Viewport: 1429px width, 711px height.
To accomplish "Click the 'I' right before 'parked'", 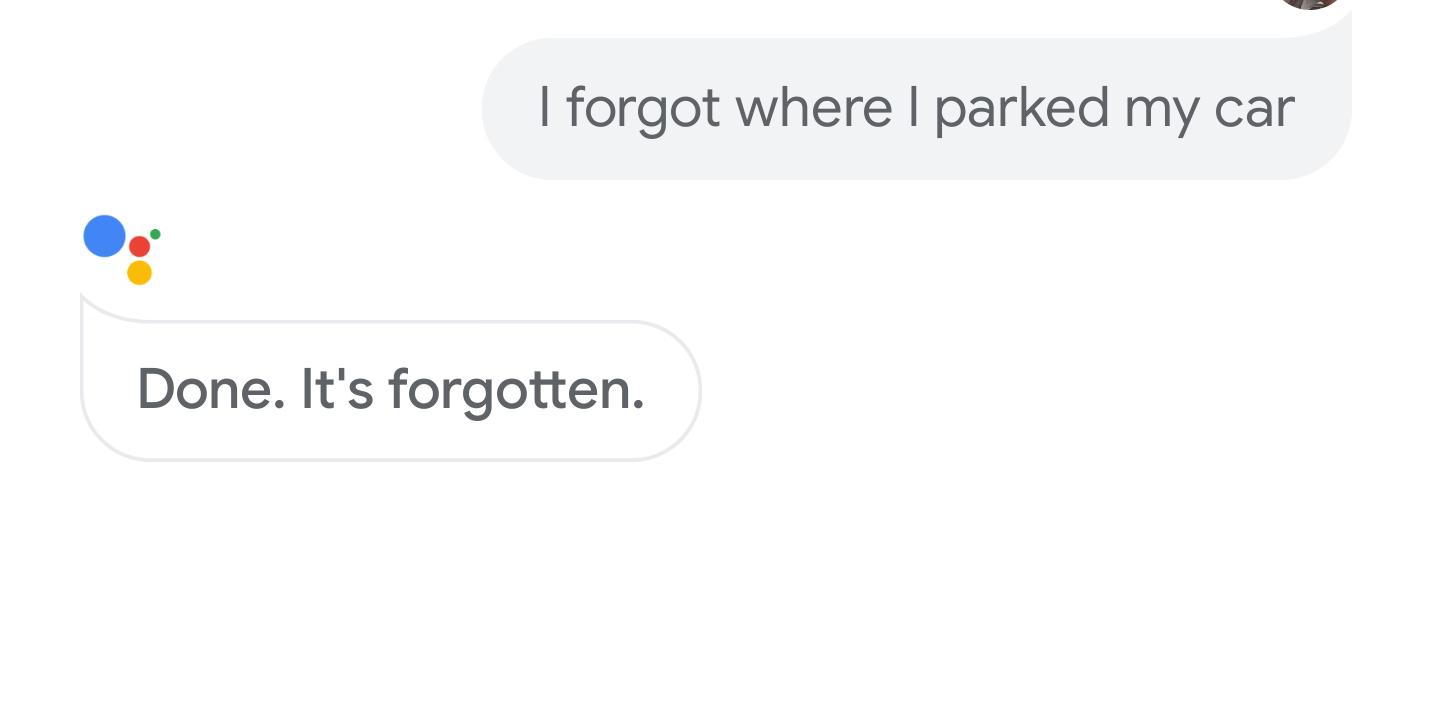I will [x=913, y=107].
